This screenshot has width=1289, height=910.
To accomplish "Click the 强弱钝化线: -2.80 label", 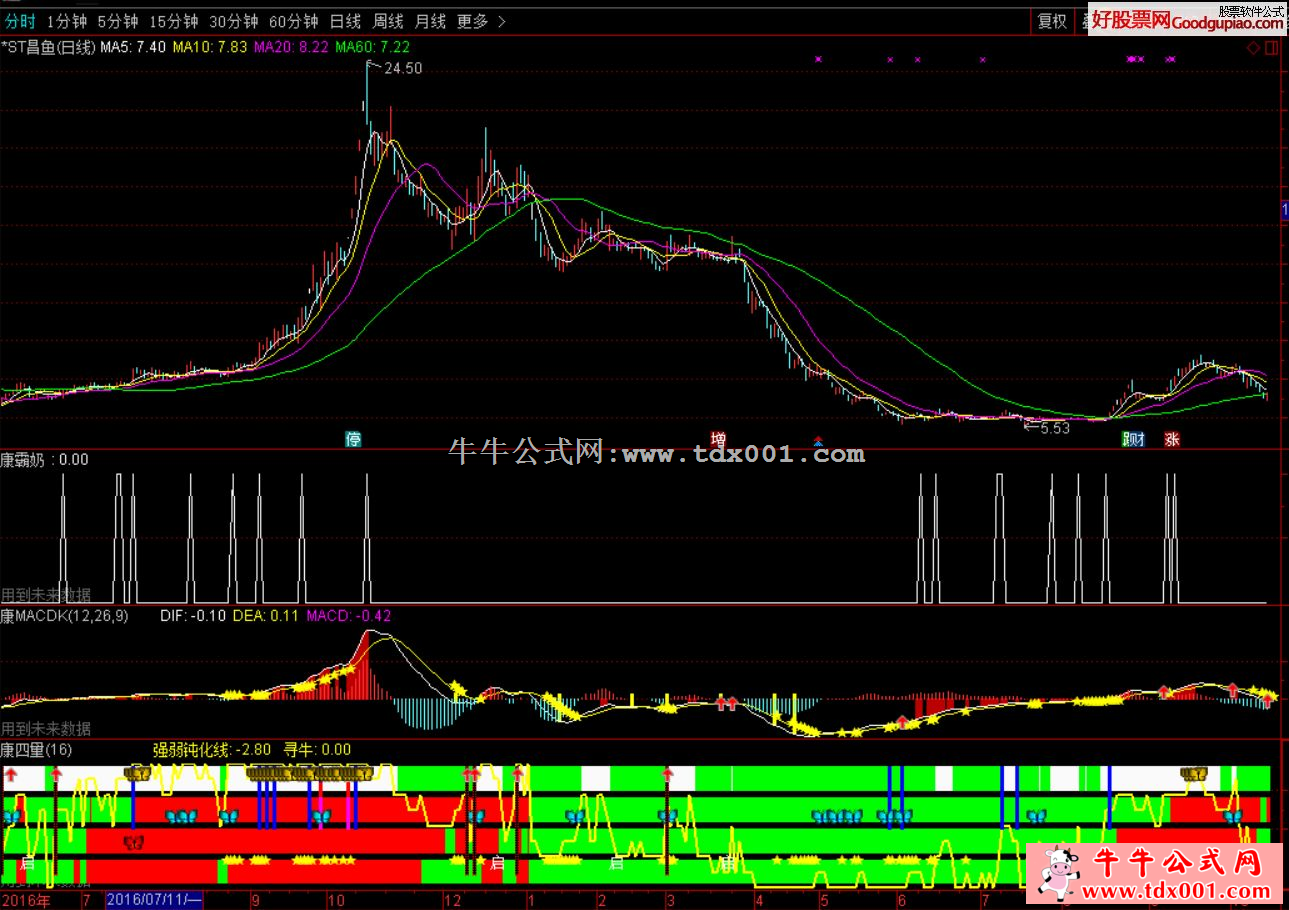I will coord(211,749).
